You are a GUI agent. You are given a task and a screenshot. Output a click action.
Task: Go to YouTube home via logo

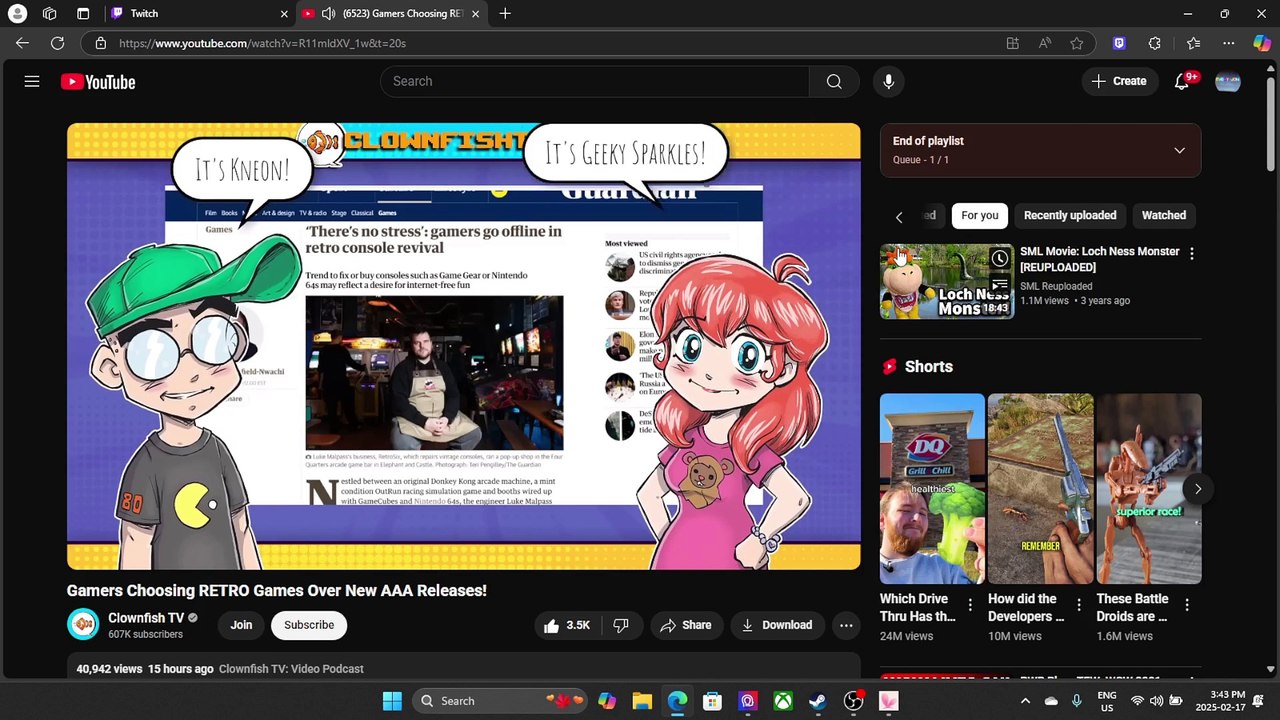pos(98,82)
